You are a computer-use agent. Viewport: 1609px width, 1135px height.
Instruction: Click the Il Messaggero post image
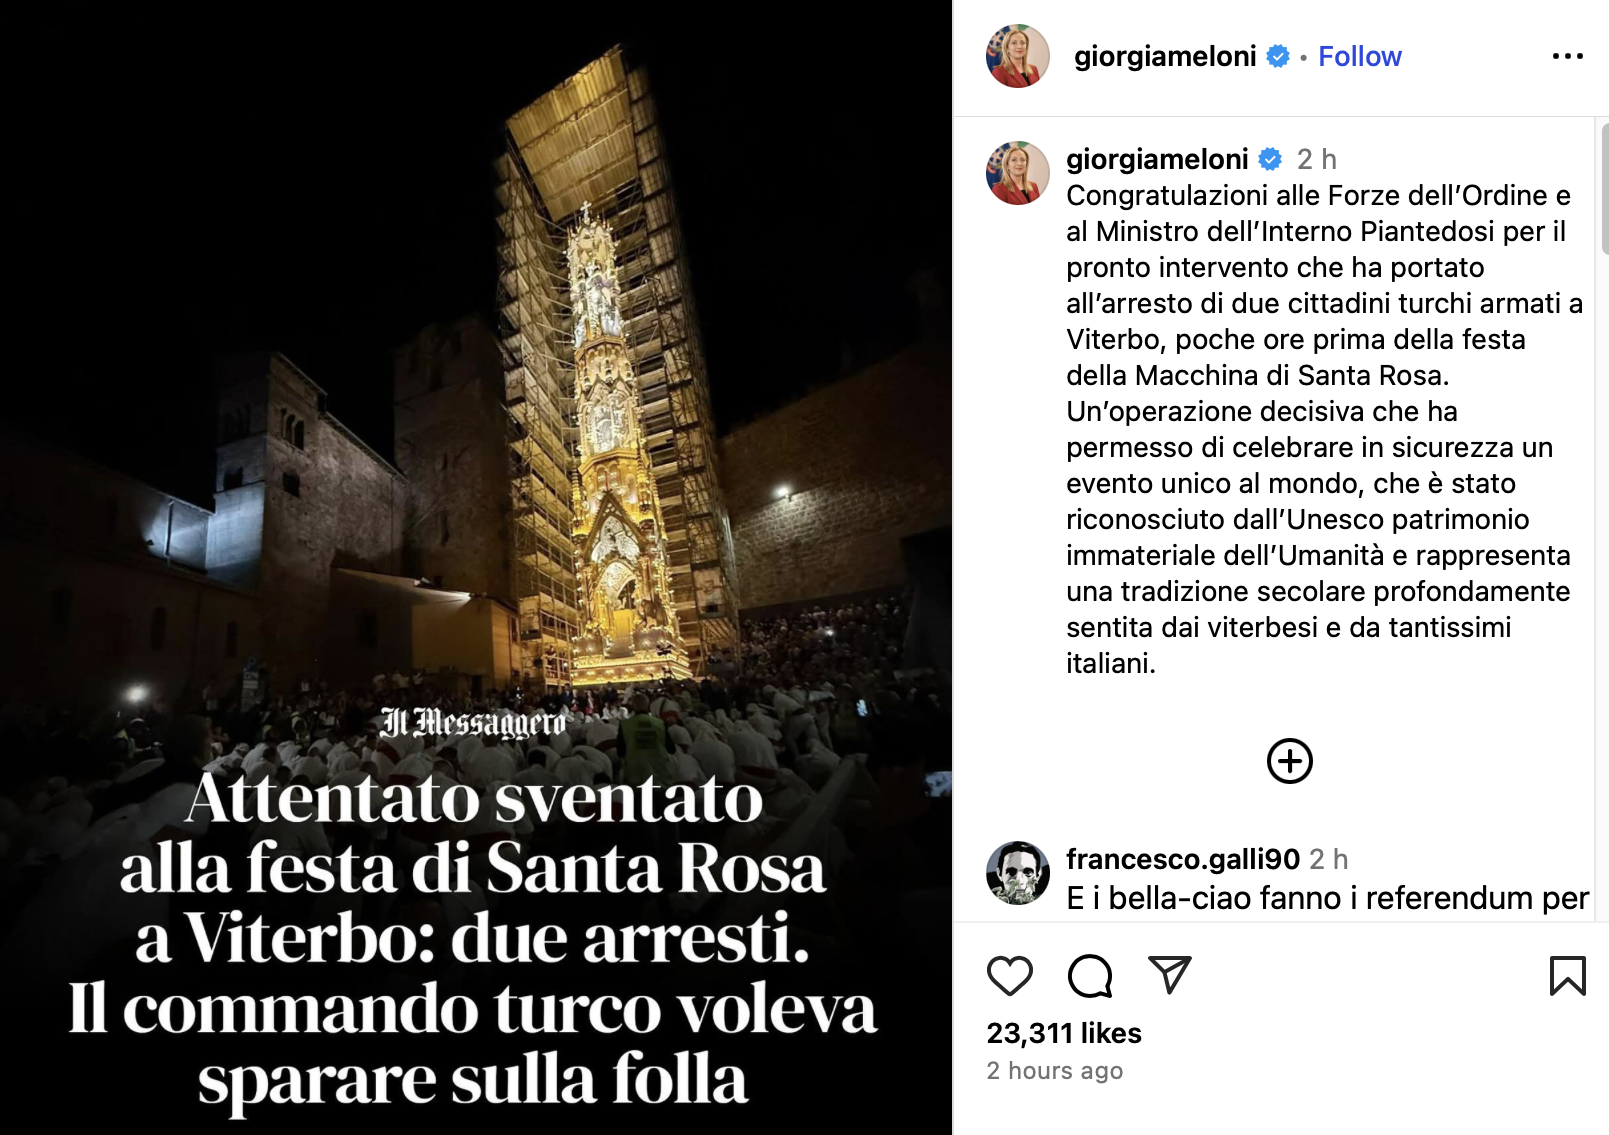(x=476, y=567)
